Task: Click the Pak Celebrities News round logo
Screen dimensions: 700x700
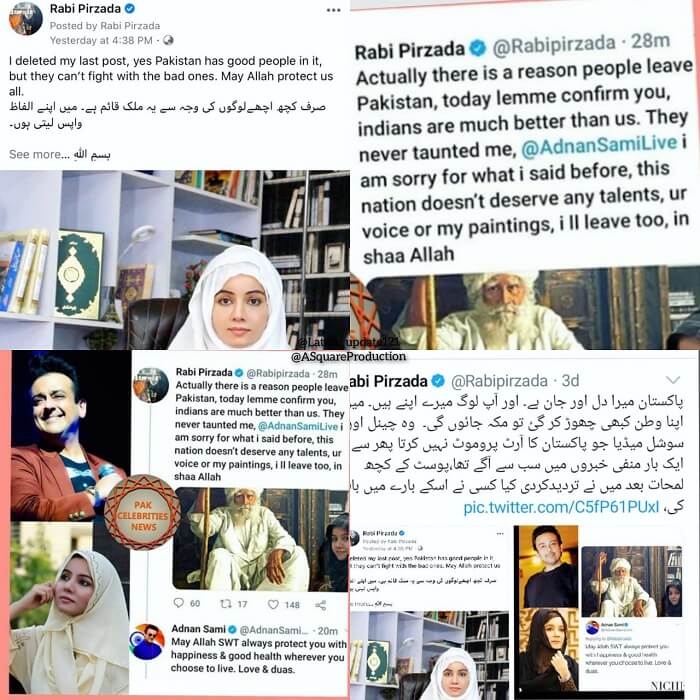Action: click(142, 512)
